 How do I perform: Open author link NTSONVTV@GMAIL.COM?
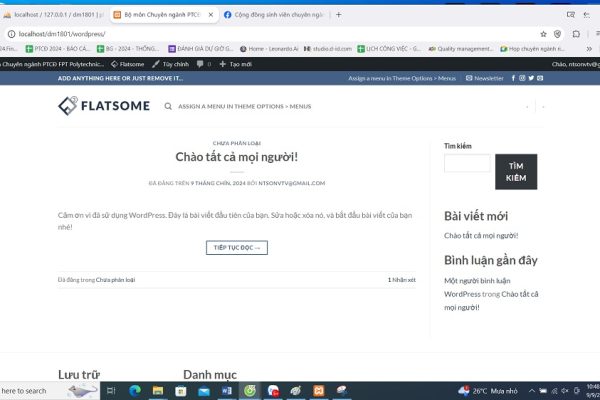point(292,183)
